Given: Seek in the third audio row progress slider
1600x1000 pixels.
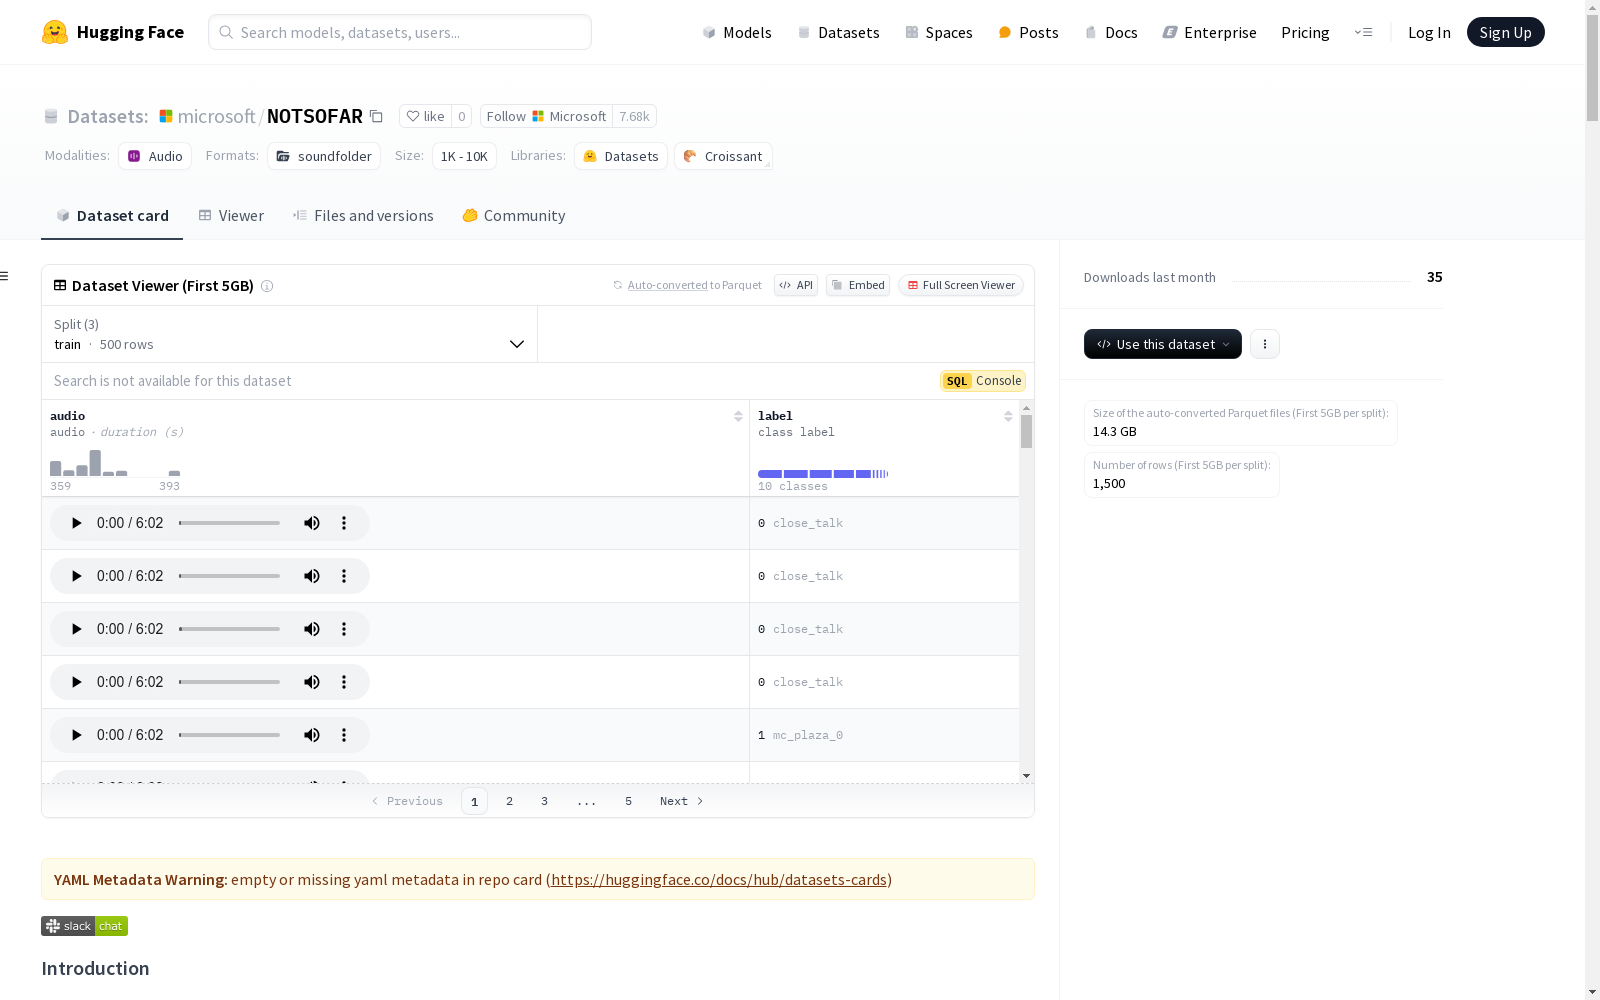Looking at the screenshot, I should coord(230,629).
